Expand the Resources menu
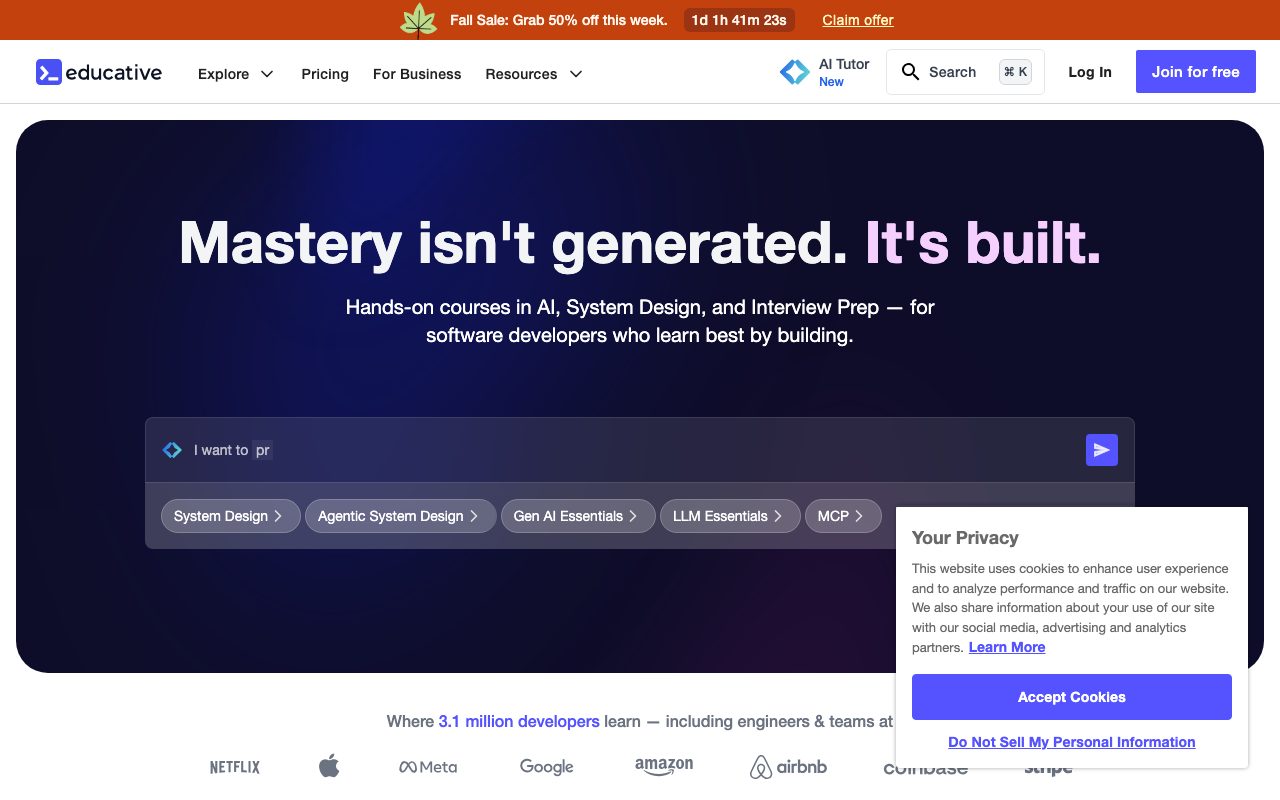 coord(534,74)
